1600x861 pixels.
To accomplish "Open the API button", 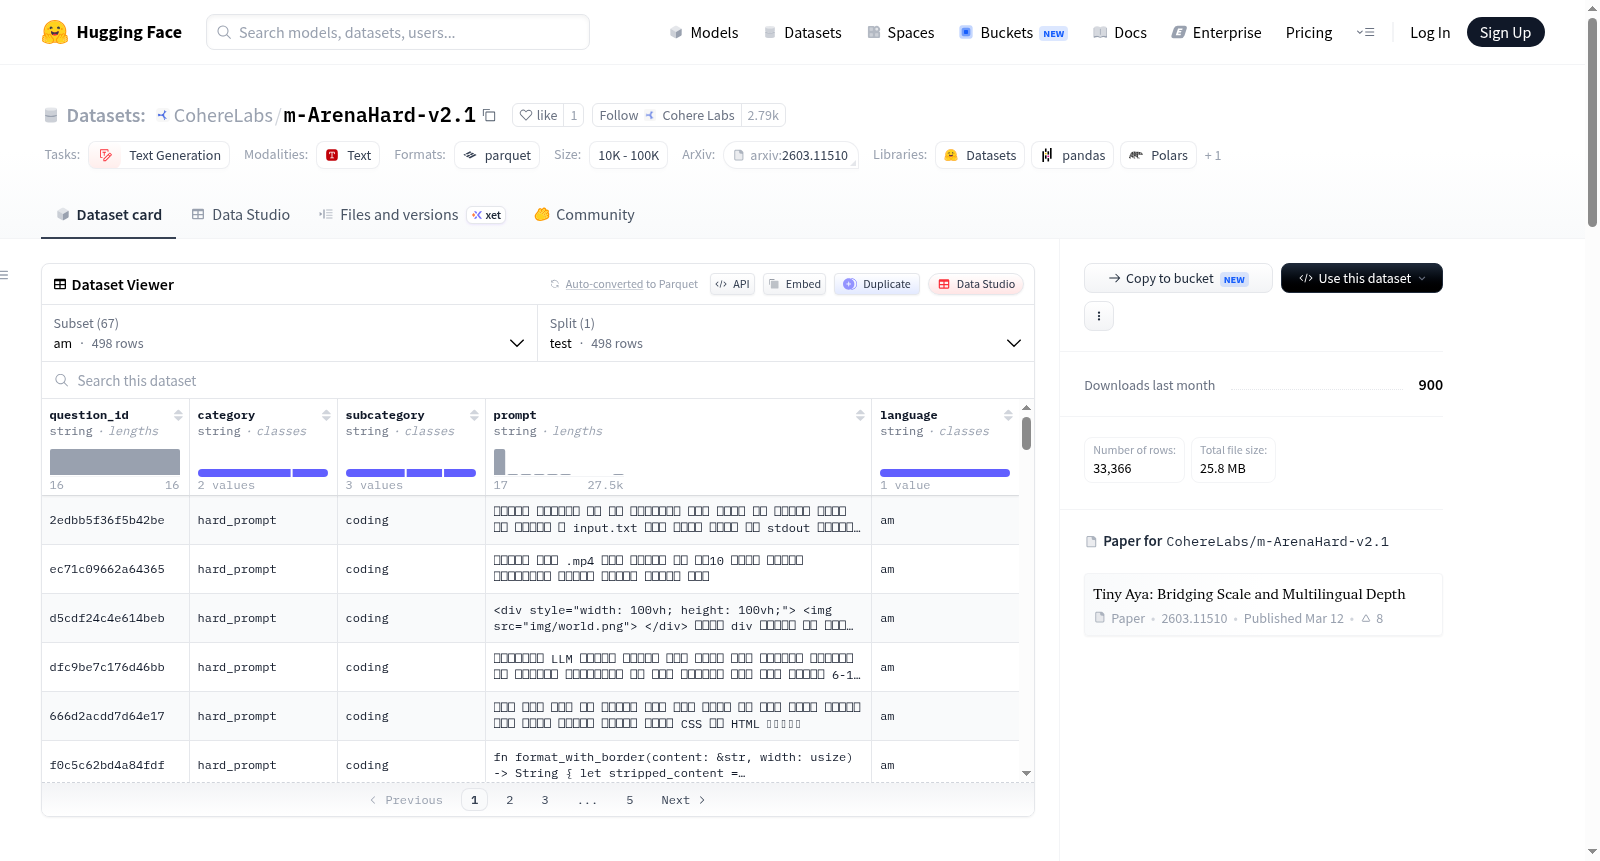I will 732,284.
